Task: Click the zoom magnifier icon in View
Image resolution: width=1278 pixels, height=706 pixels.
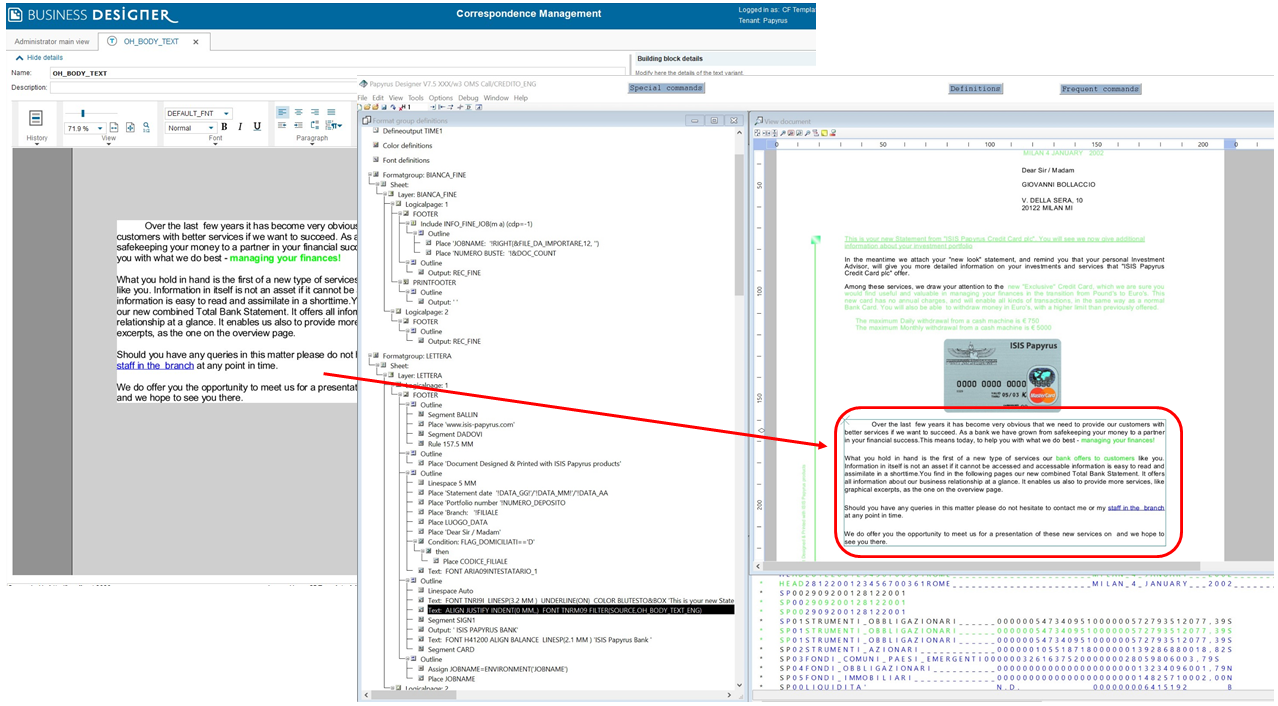Action: (146, 128)
